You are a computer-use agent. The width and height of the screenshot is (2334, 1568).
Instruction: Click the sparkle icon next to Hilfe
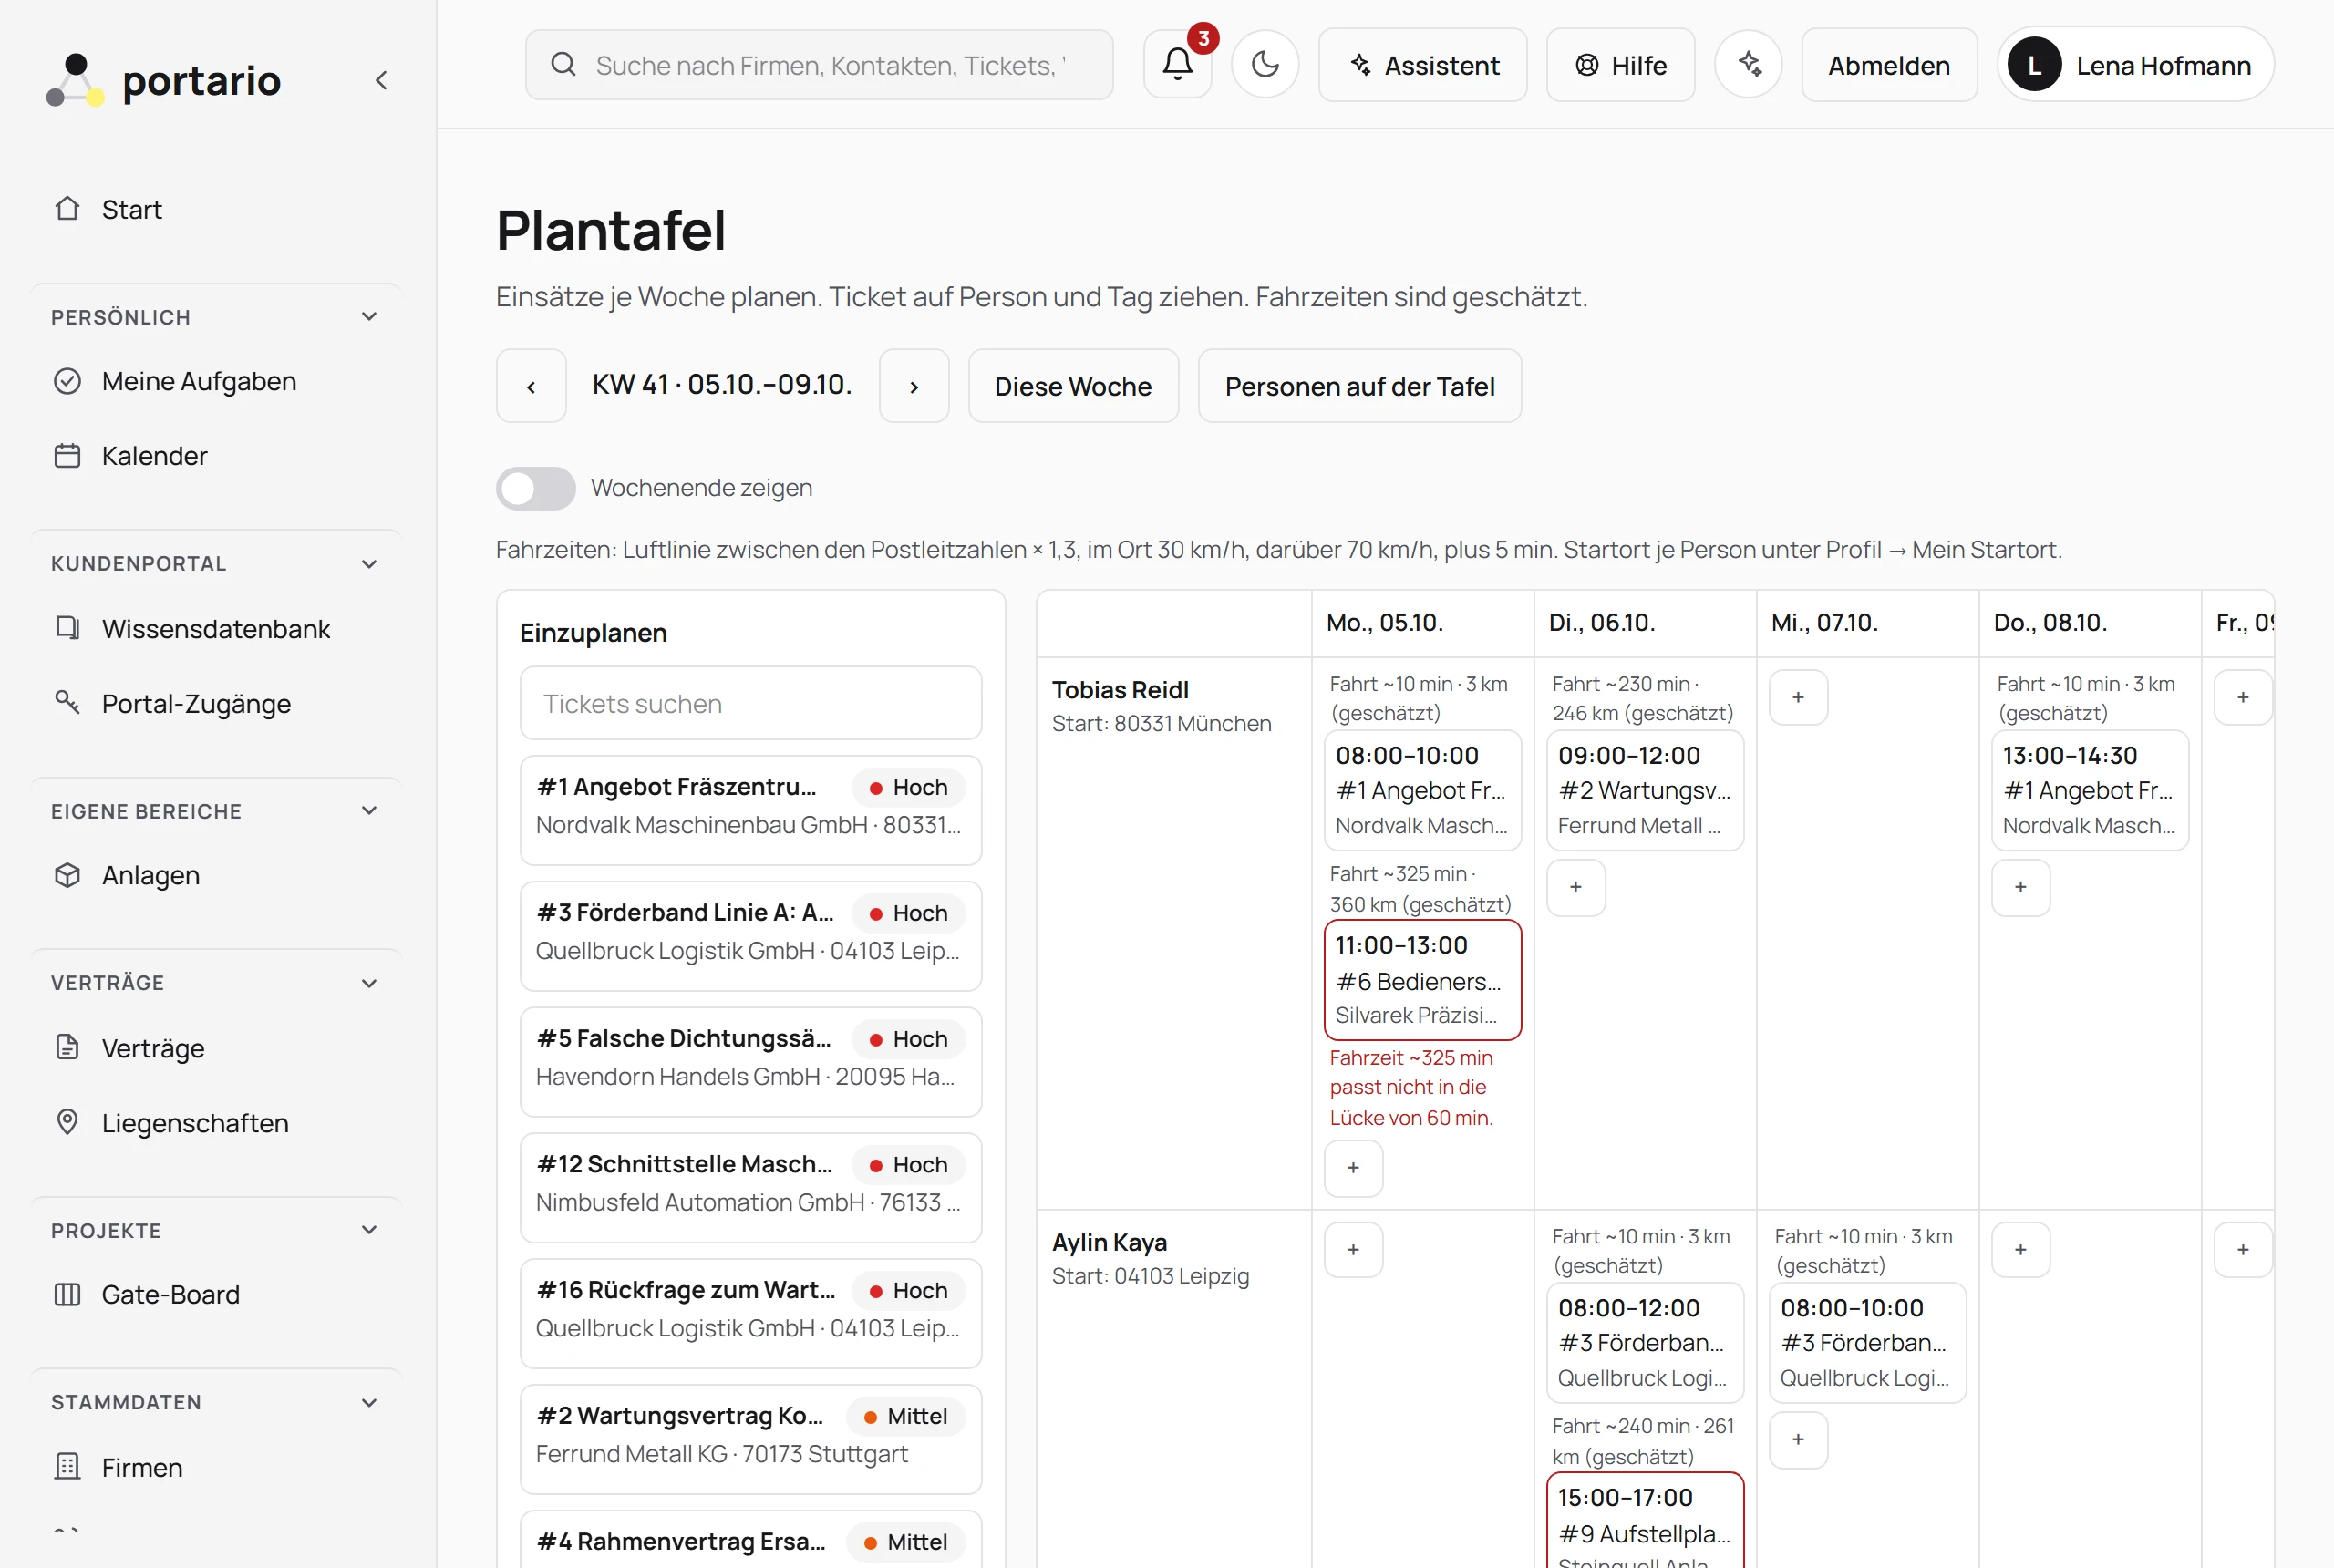(1749, 65)
